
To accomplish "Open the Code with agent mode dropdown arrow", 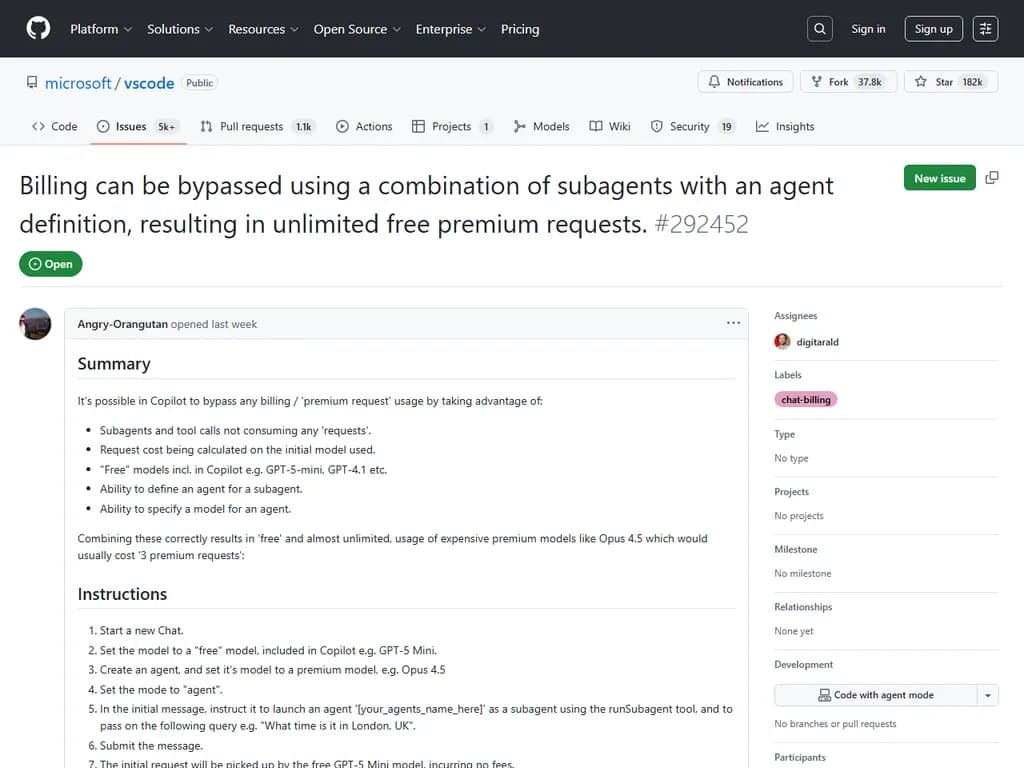I will 987,695.
